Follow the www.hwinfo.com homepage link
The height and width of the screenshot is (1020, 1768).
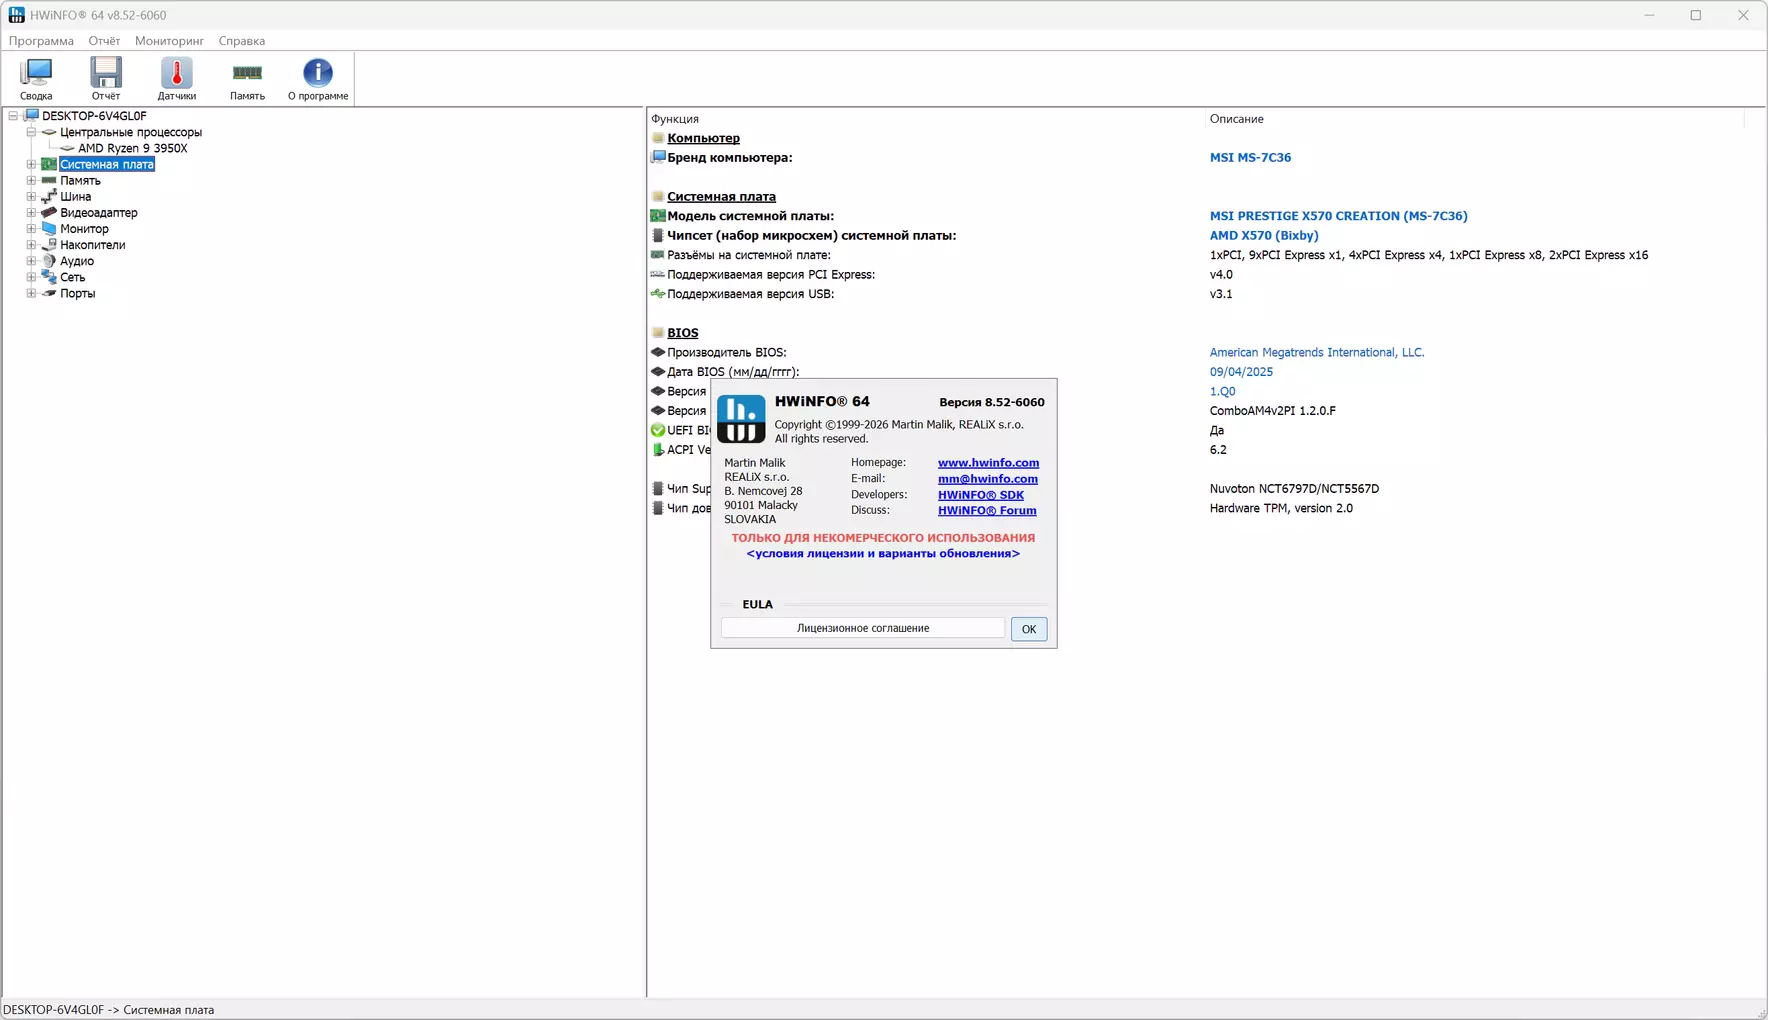(988, 463)
